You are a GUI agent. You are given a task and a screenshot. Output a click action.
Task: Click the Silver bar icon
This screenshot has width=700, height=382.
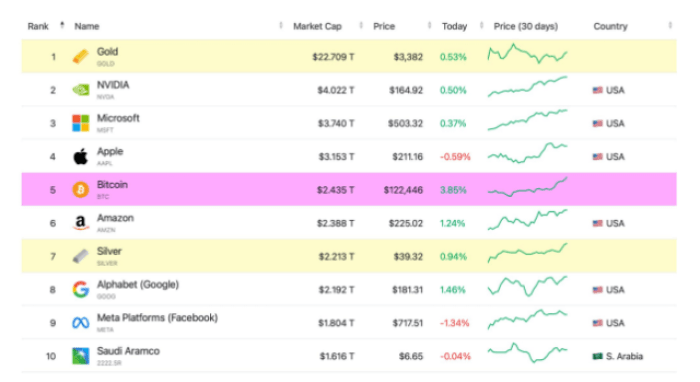click(x=81, y=256)
